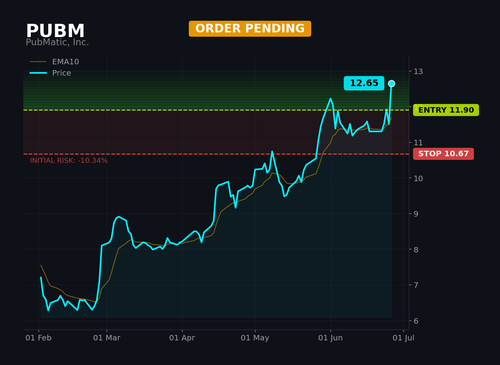The width and height of the screenshot is (500, 365).
Task: Click the 01 Jul axis label
Action: pos(403,338)
